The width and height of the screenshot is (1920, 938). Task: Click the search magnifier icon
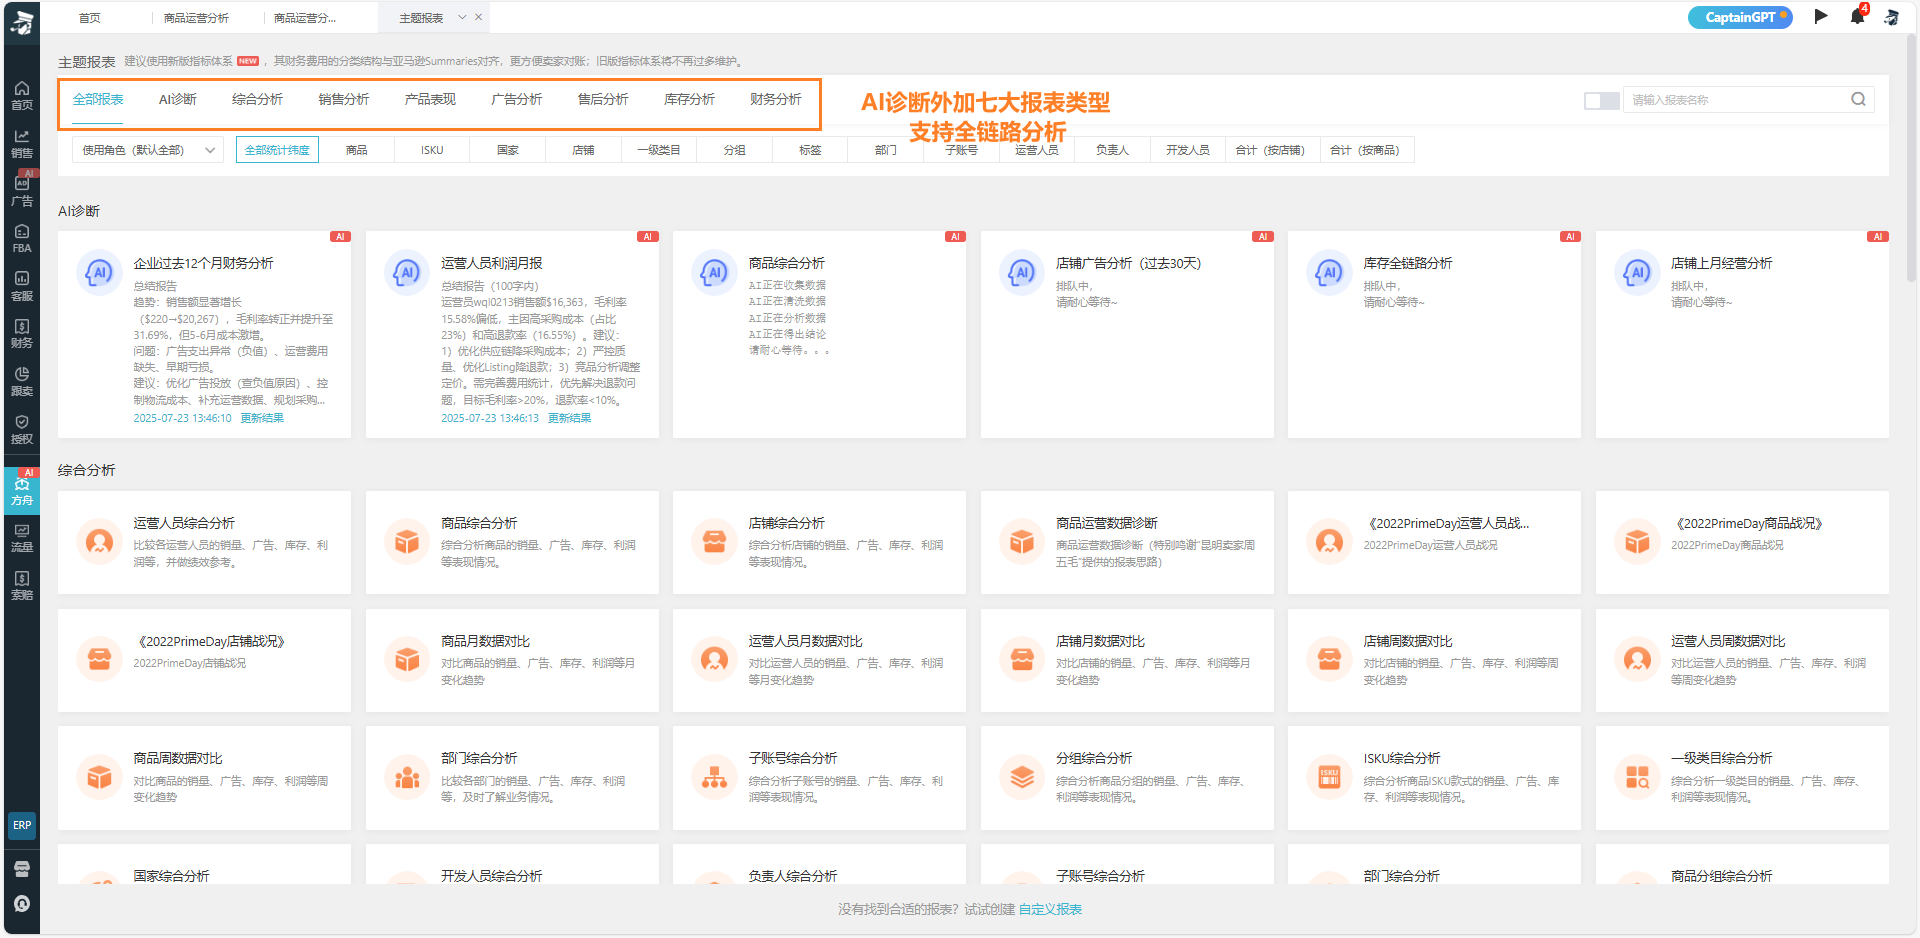(1858, 99)
